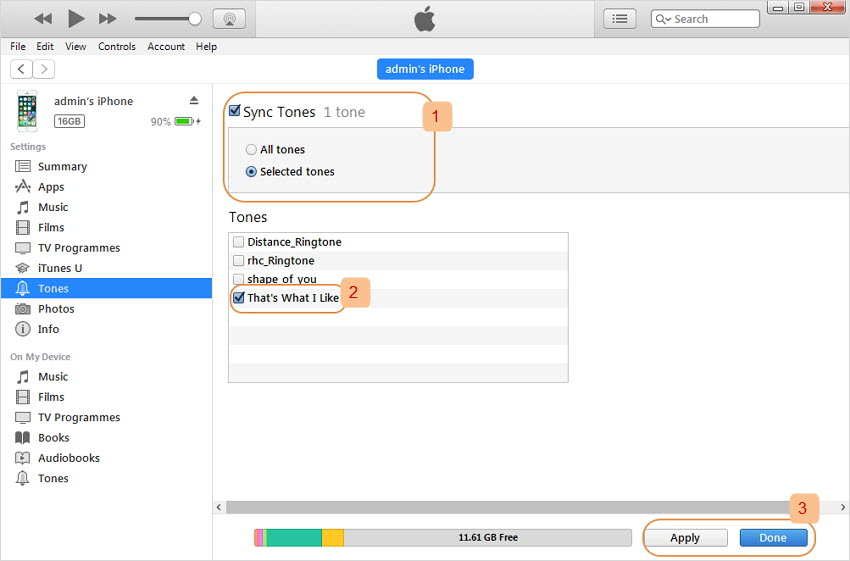The image size is (850, 561).
Task: Open the Help menu
Action: click(x=207, y=47)
